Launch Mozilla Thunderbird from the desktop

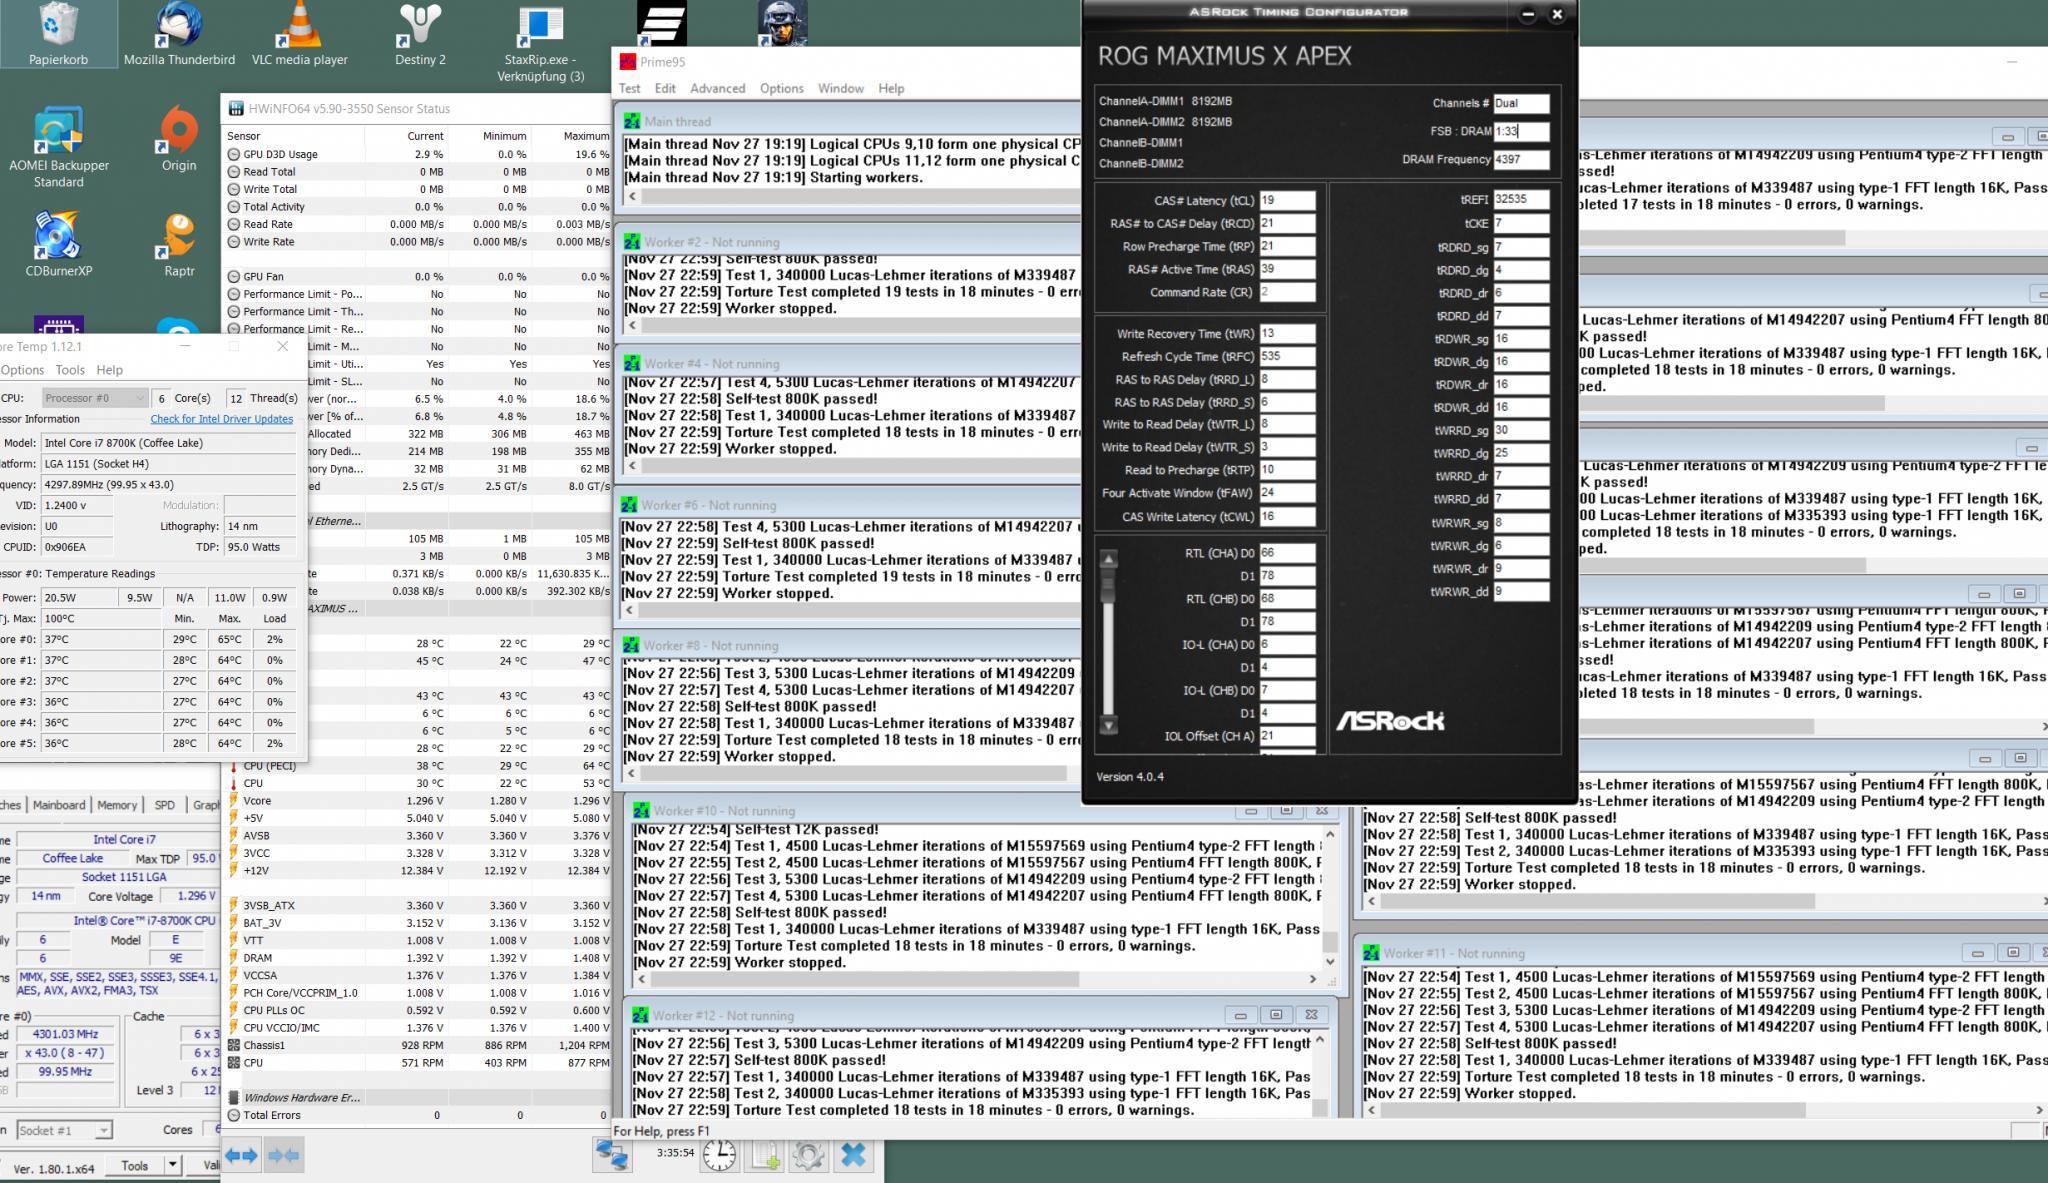point(179,32)
